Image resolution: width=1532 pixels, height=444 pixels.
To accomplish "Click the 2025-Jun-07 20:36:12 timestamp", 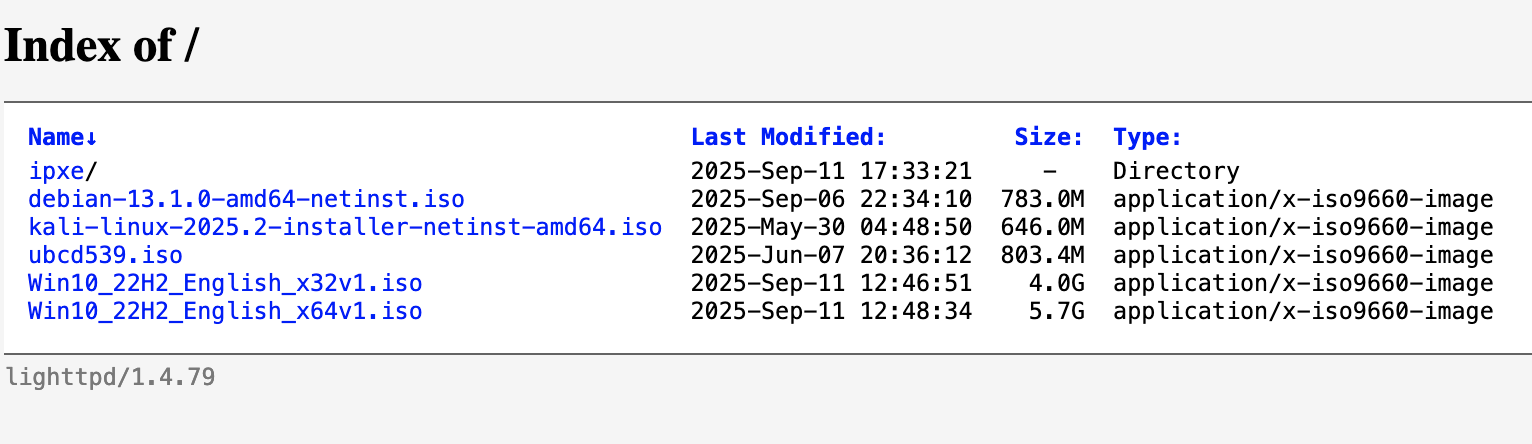I will (831, 255).
